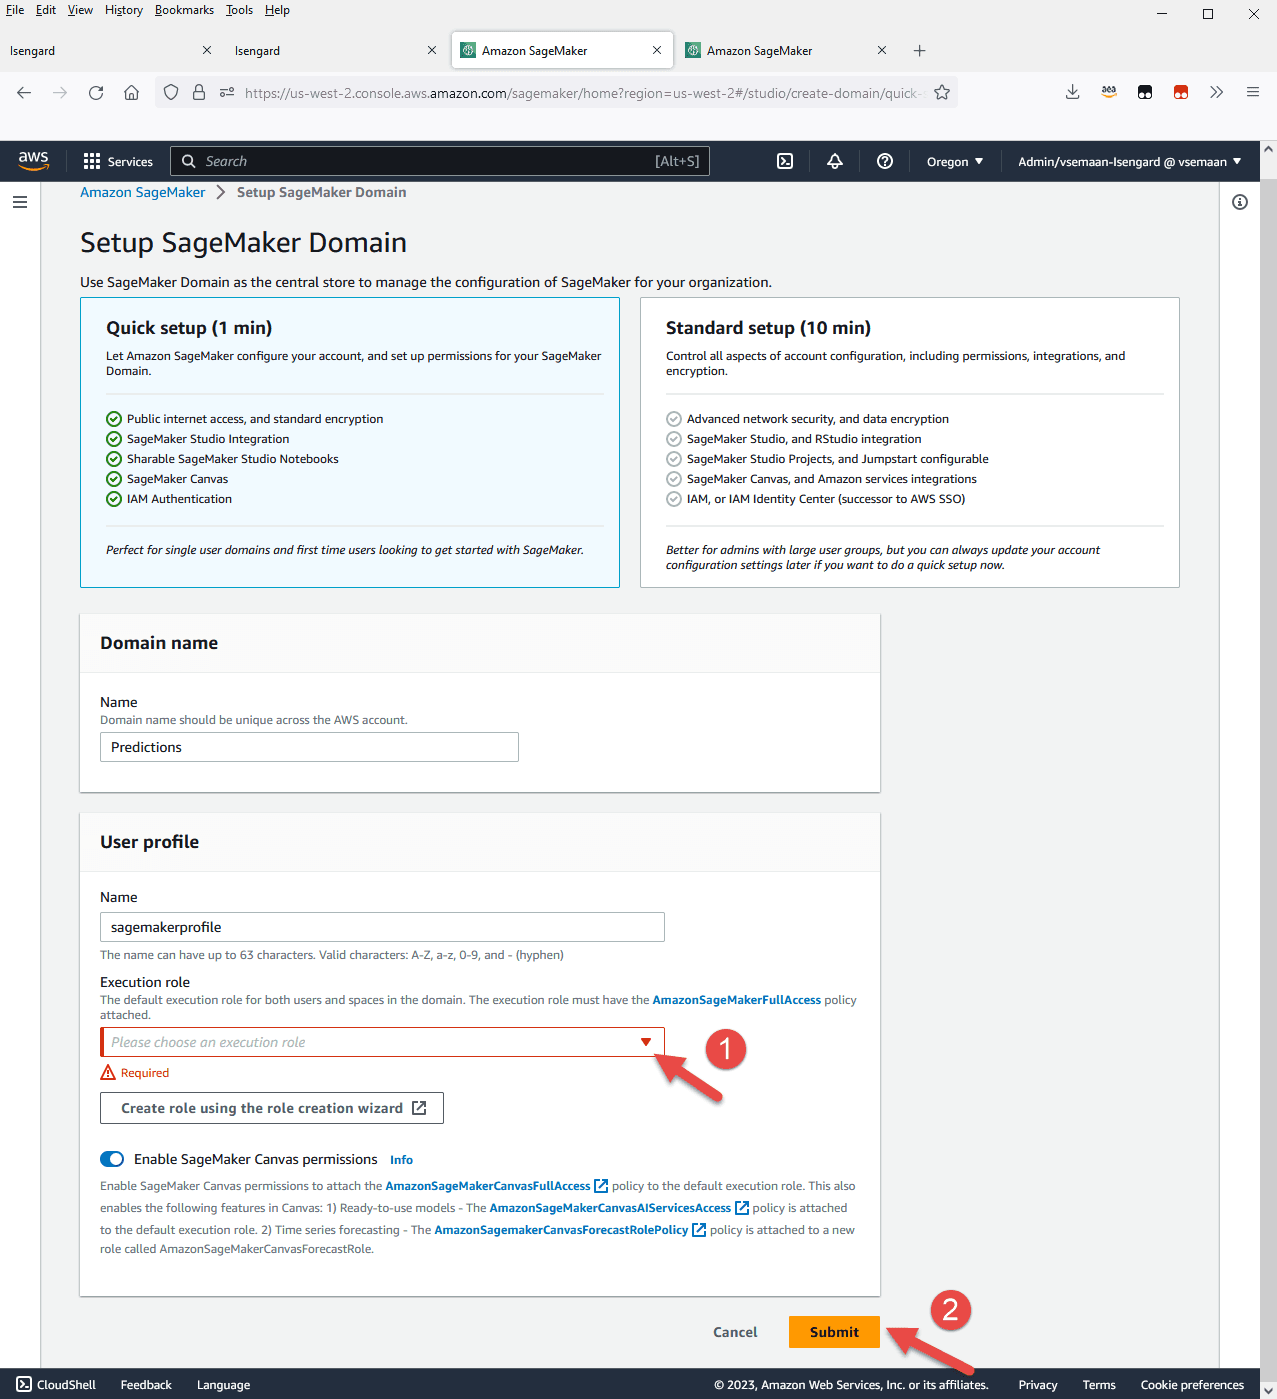Open the Tools menu
Image resolution: width=1277 pixels, height=1399 pixels.
[239, 10]
